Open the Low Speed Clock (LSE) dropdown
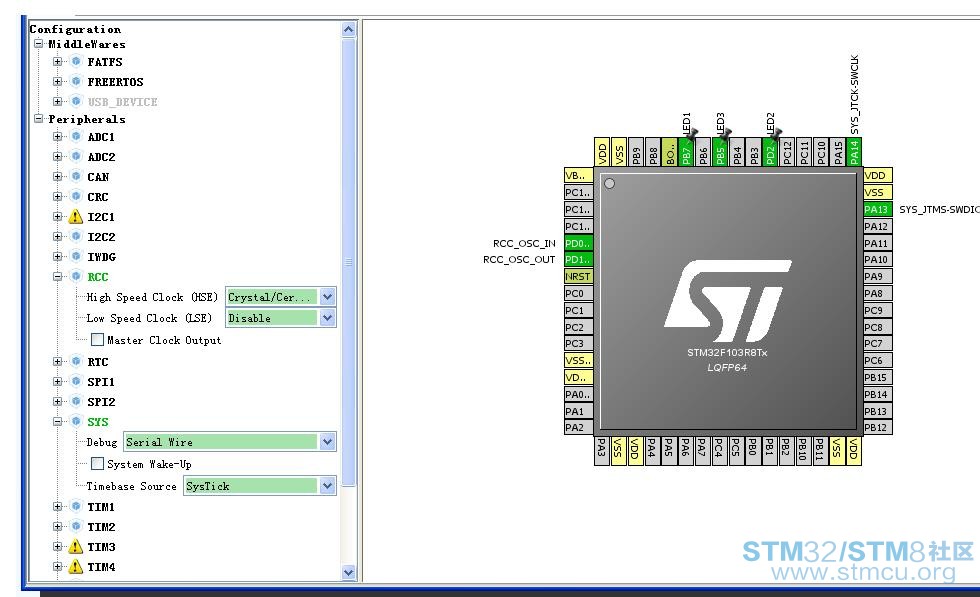This screenshot has width=980, height=597. tap(328, 318)
